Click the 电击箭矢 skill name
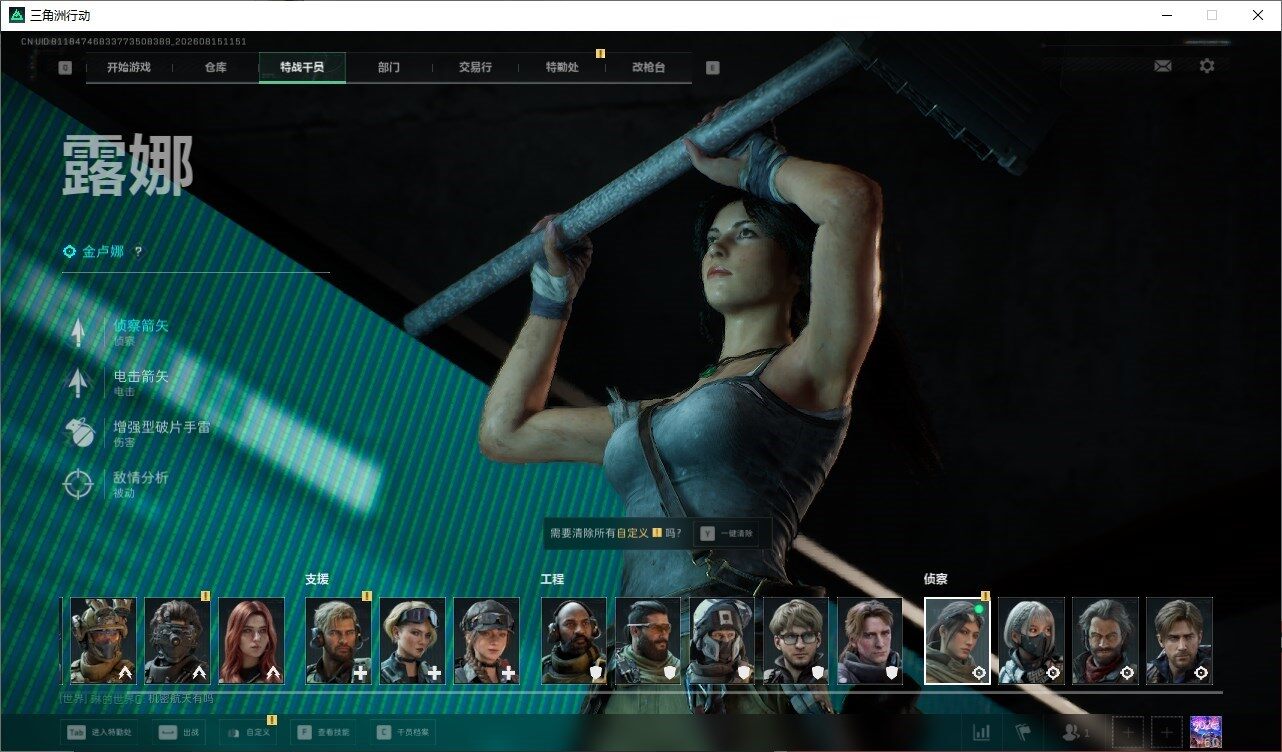Viewport: 1282px width, 752px height. pos(141,376)
